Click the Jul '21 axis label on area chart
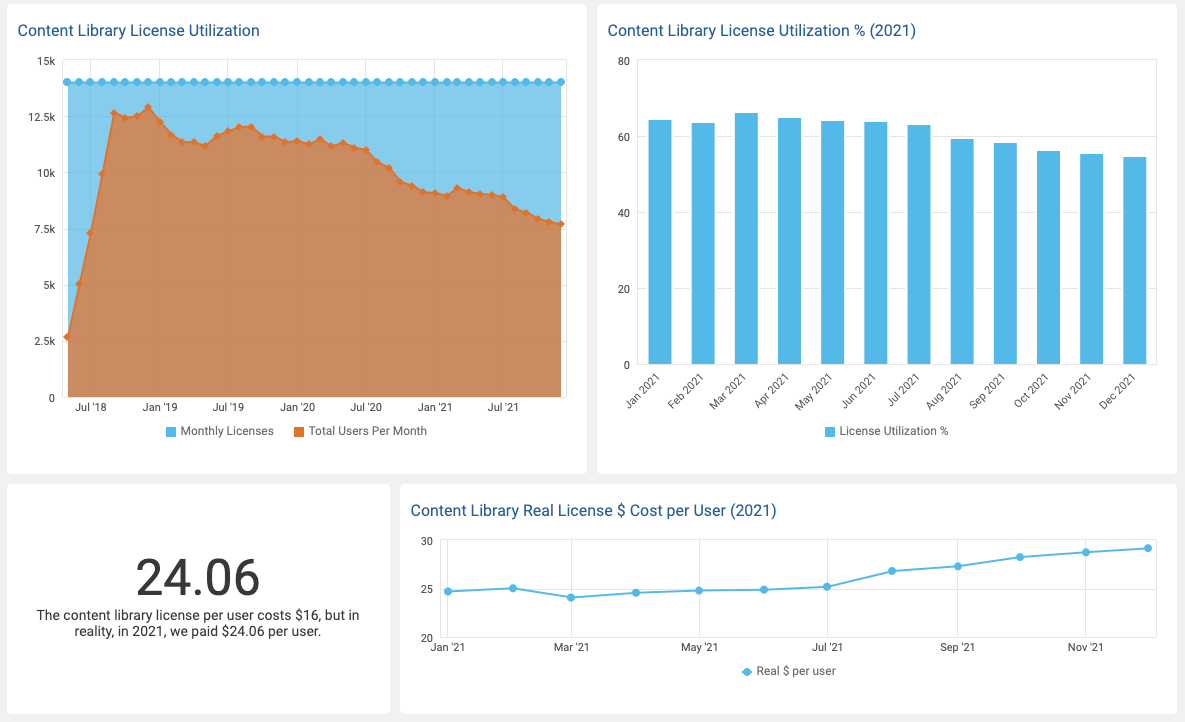 click(x=504, y=407)
